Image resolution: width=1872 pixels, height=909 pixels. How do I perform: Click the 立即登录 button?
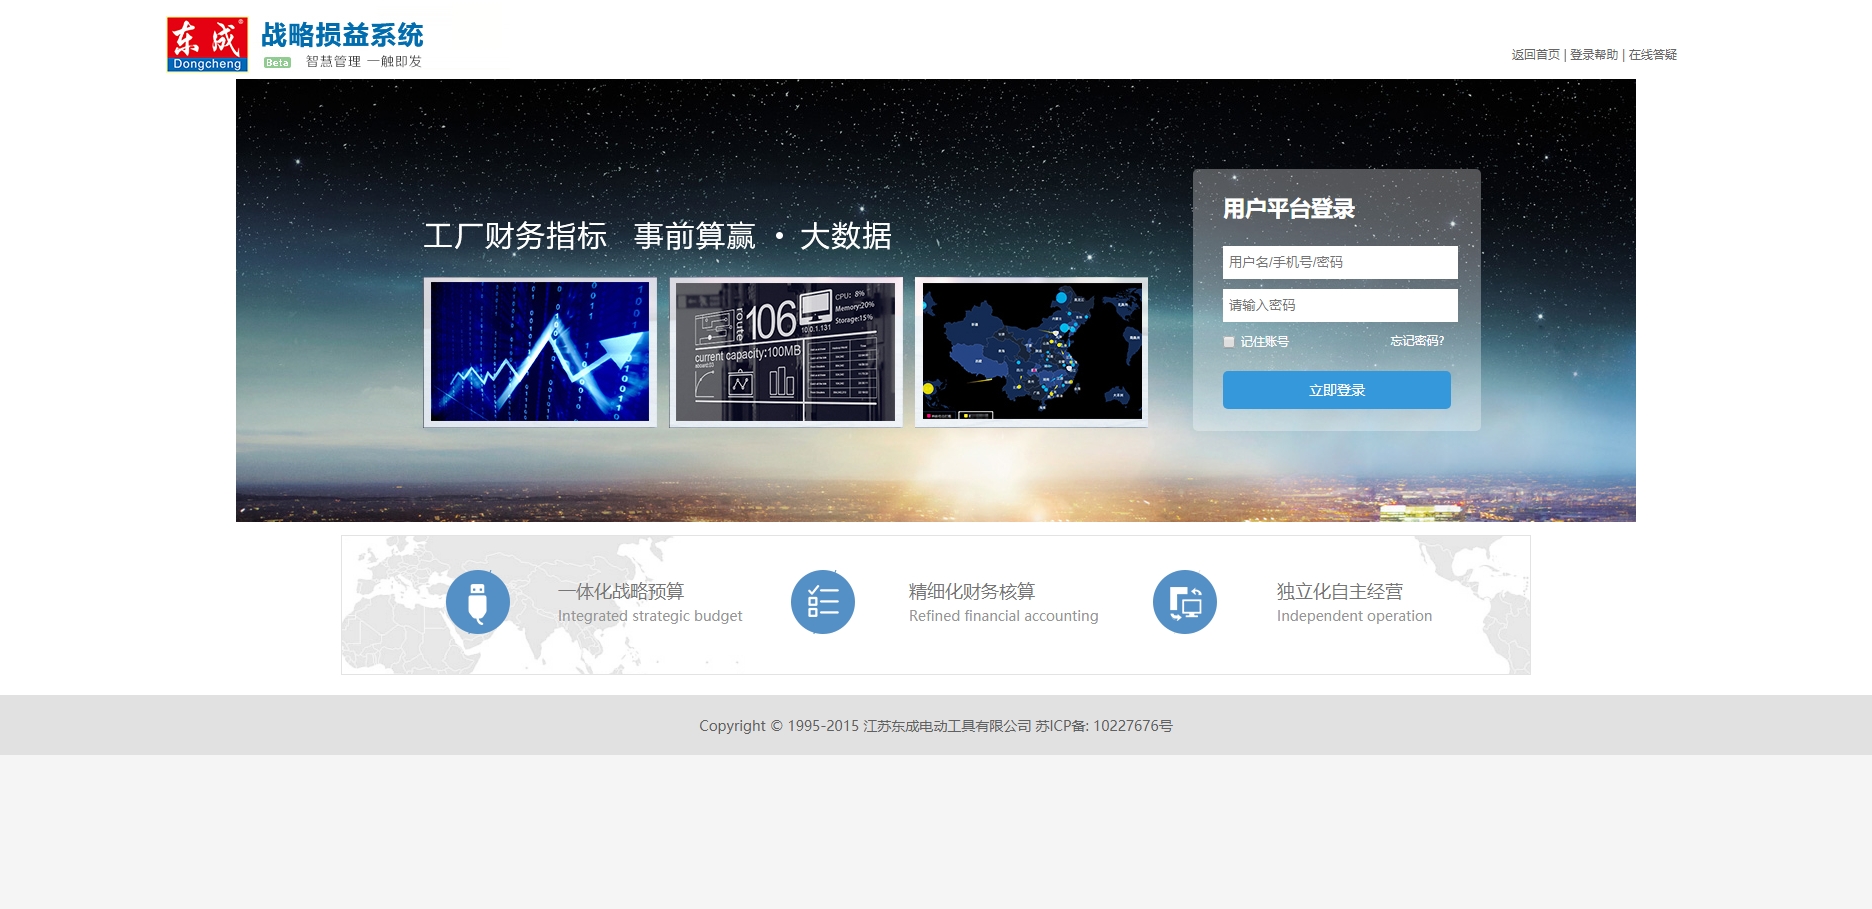pyautogui.click(x=1337, y=390)
